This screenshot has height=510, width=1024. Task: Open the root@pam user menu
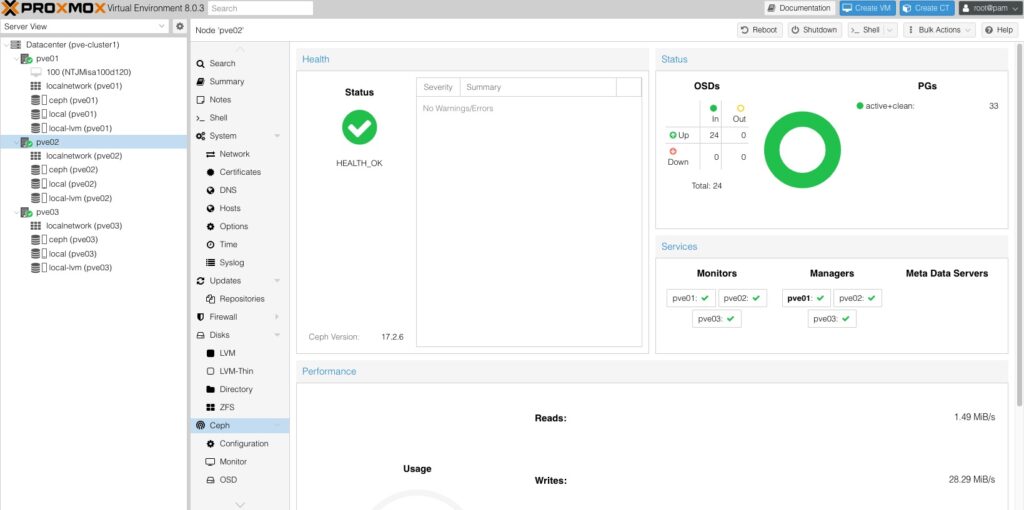point(989,8)
